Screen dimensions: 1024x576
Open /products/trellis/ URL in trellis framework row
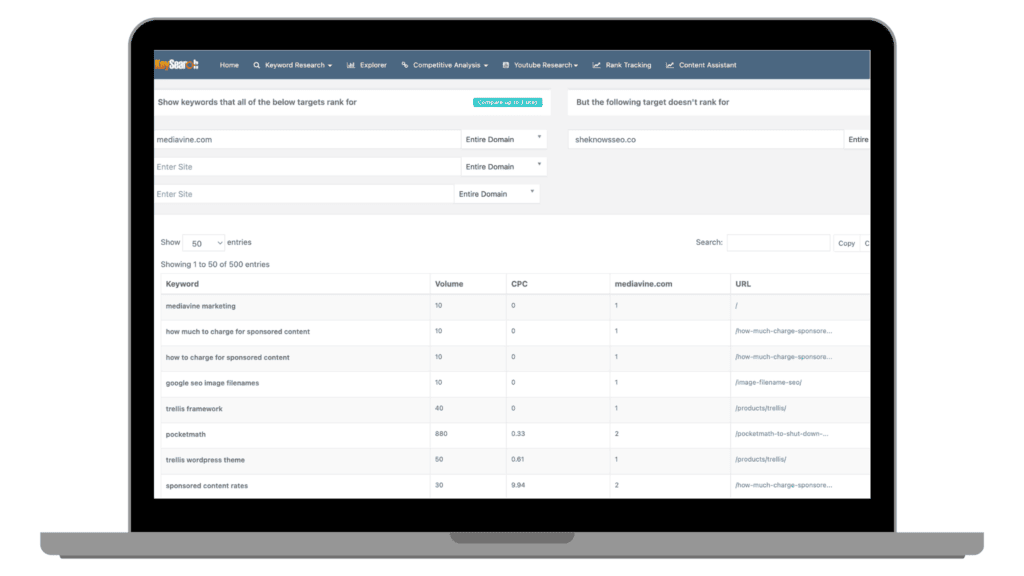tap(760, 408)
